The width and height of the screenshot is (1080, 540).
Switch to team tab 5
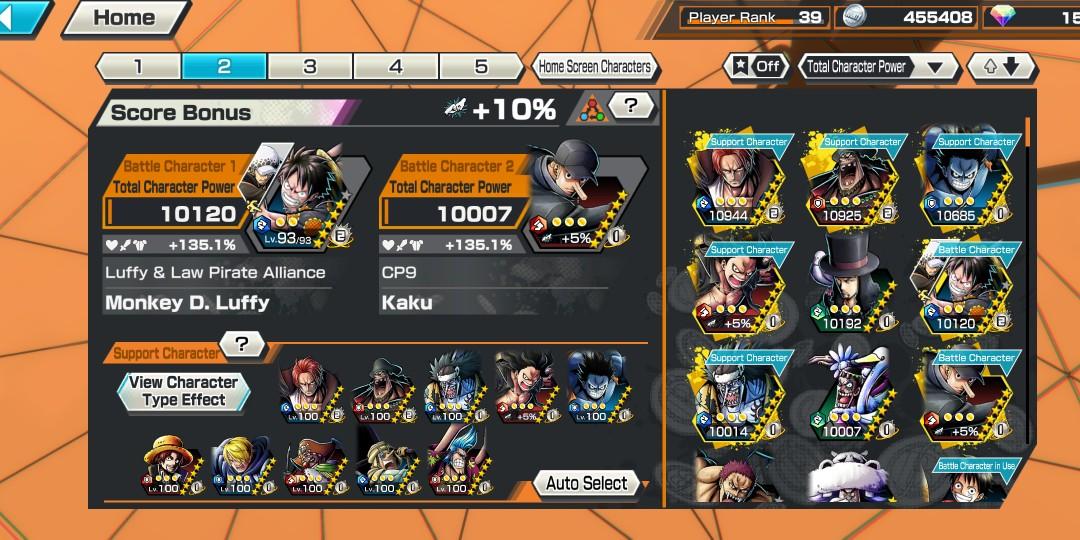[x=482, y=67]
